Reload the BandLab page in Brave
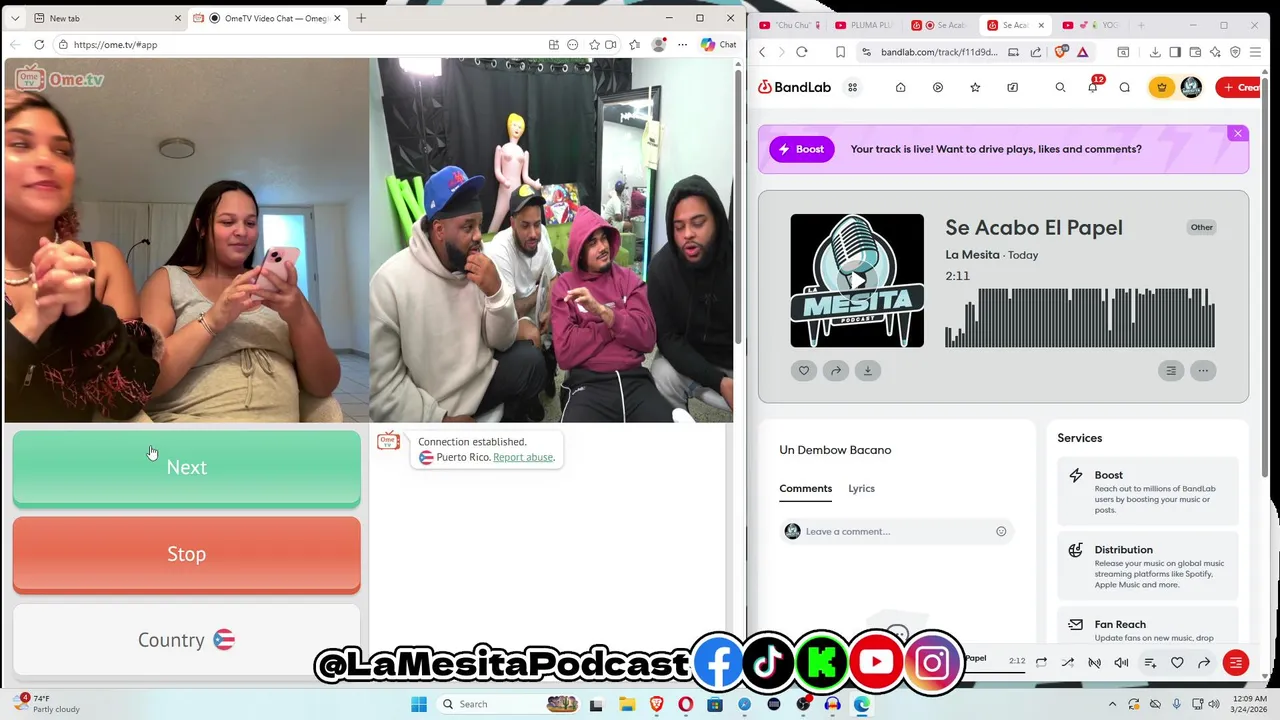Image resolution: width=1280 pixels, height=720 pixels. (x=802, y=52)
